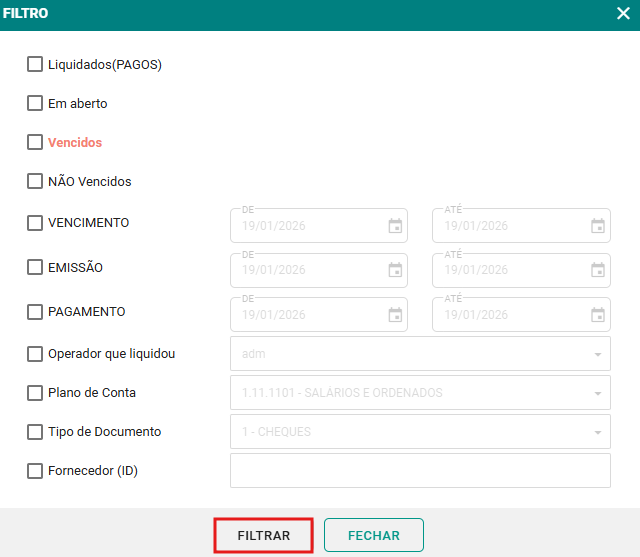640x557 pixels.
Task: Open calendar for EMISSÃO start date
Action: 395,270
